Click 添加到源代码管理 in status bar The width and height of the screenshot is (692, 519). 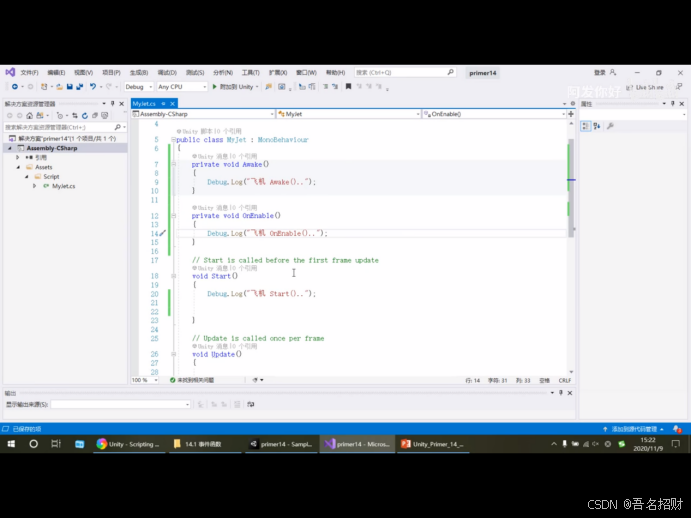point(633,429)
